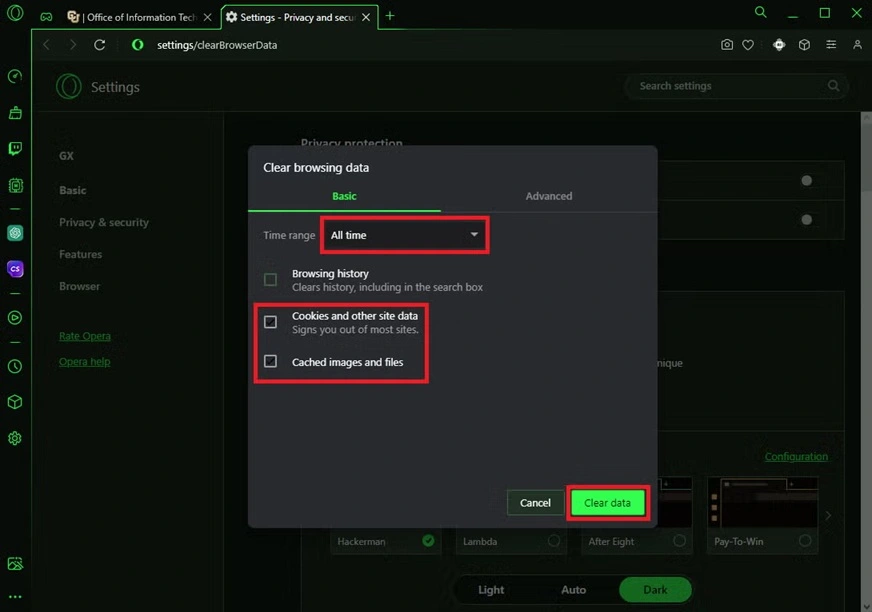The height and width of the screenshot is (612, 872).
Task: Reload the page with refresh icon
Action: (100, 45)
